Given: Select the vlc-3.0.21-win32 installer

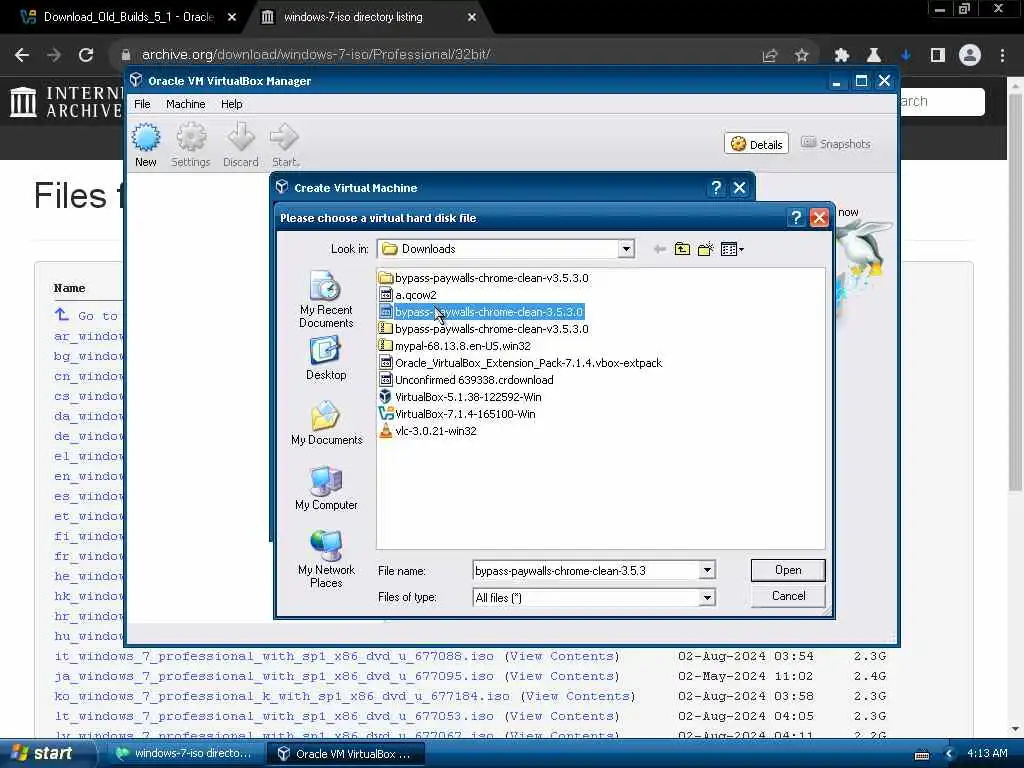Looking at the screenshot, I should coord(428,430).
